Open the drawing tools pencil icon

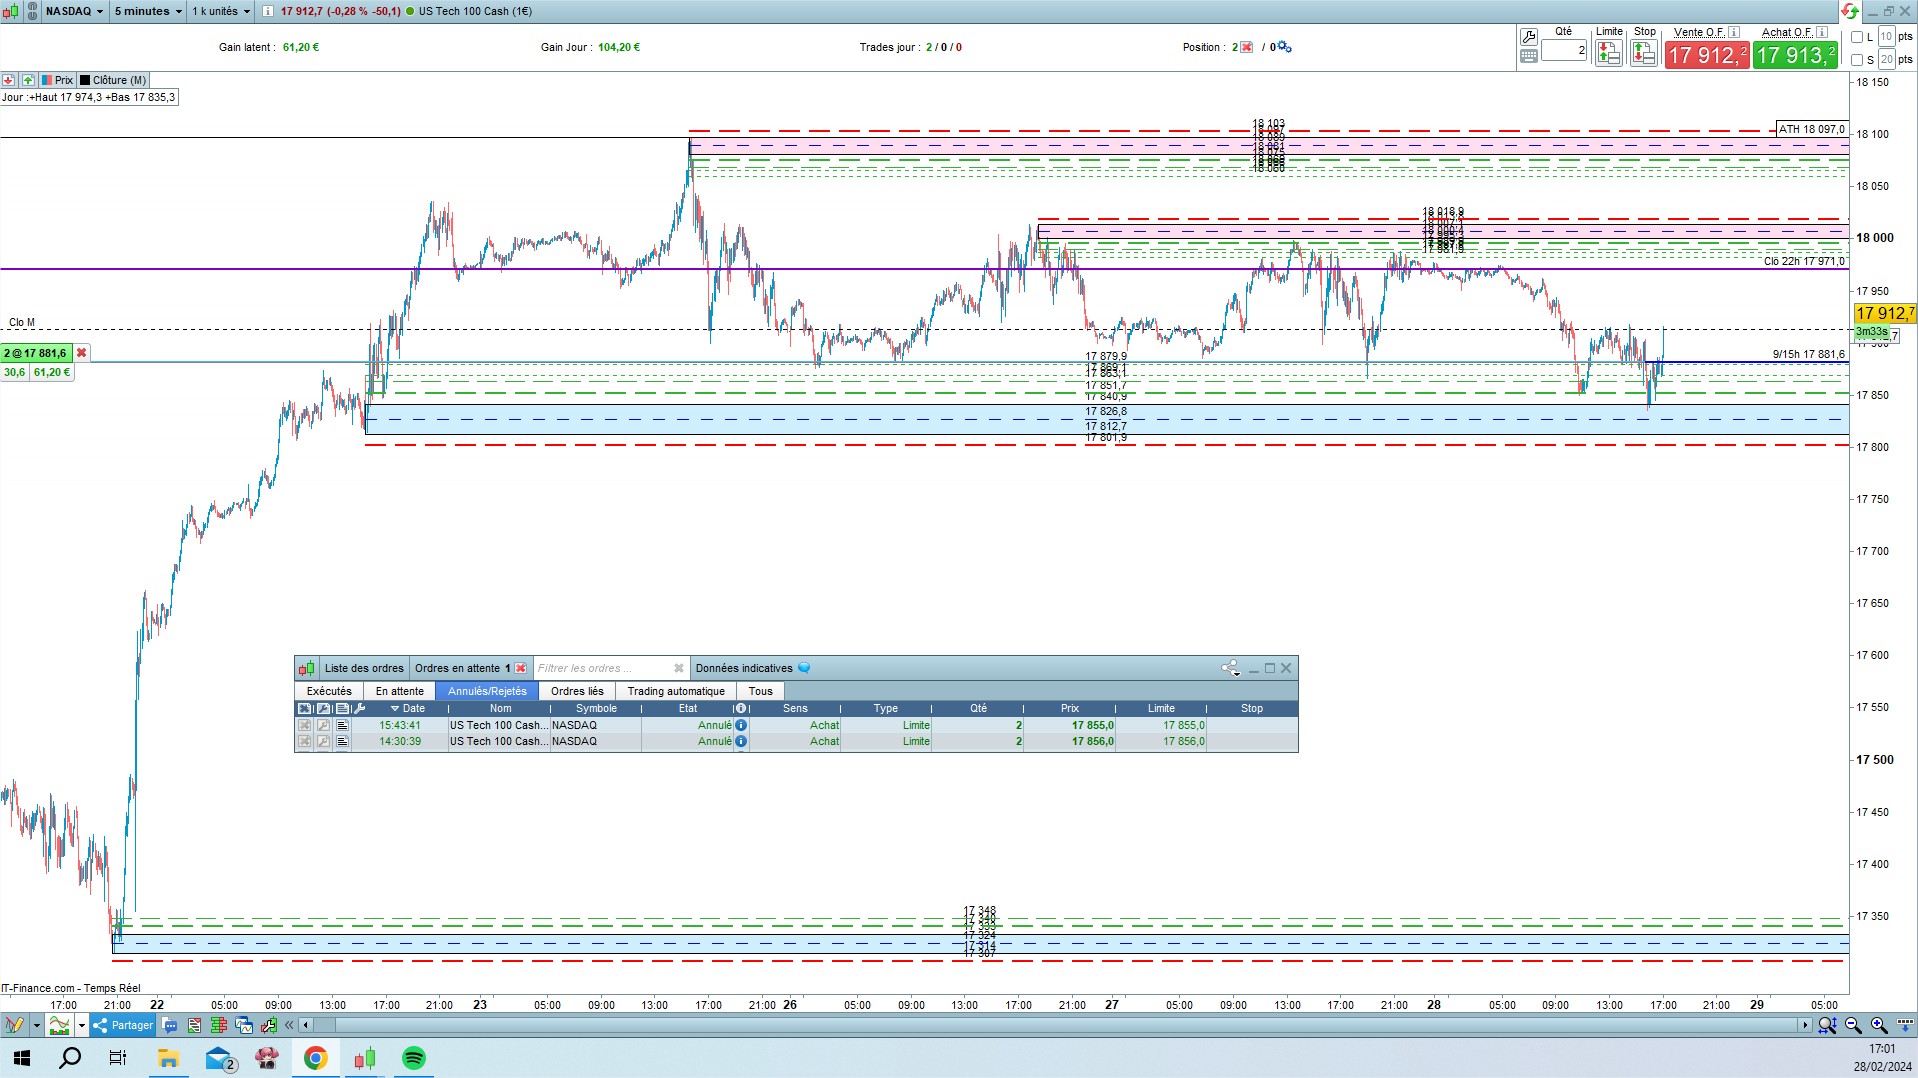click(x=14, y=1025)
